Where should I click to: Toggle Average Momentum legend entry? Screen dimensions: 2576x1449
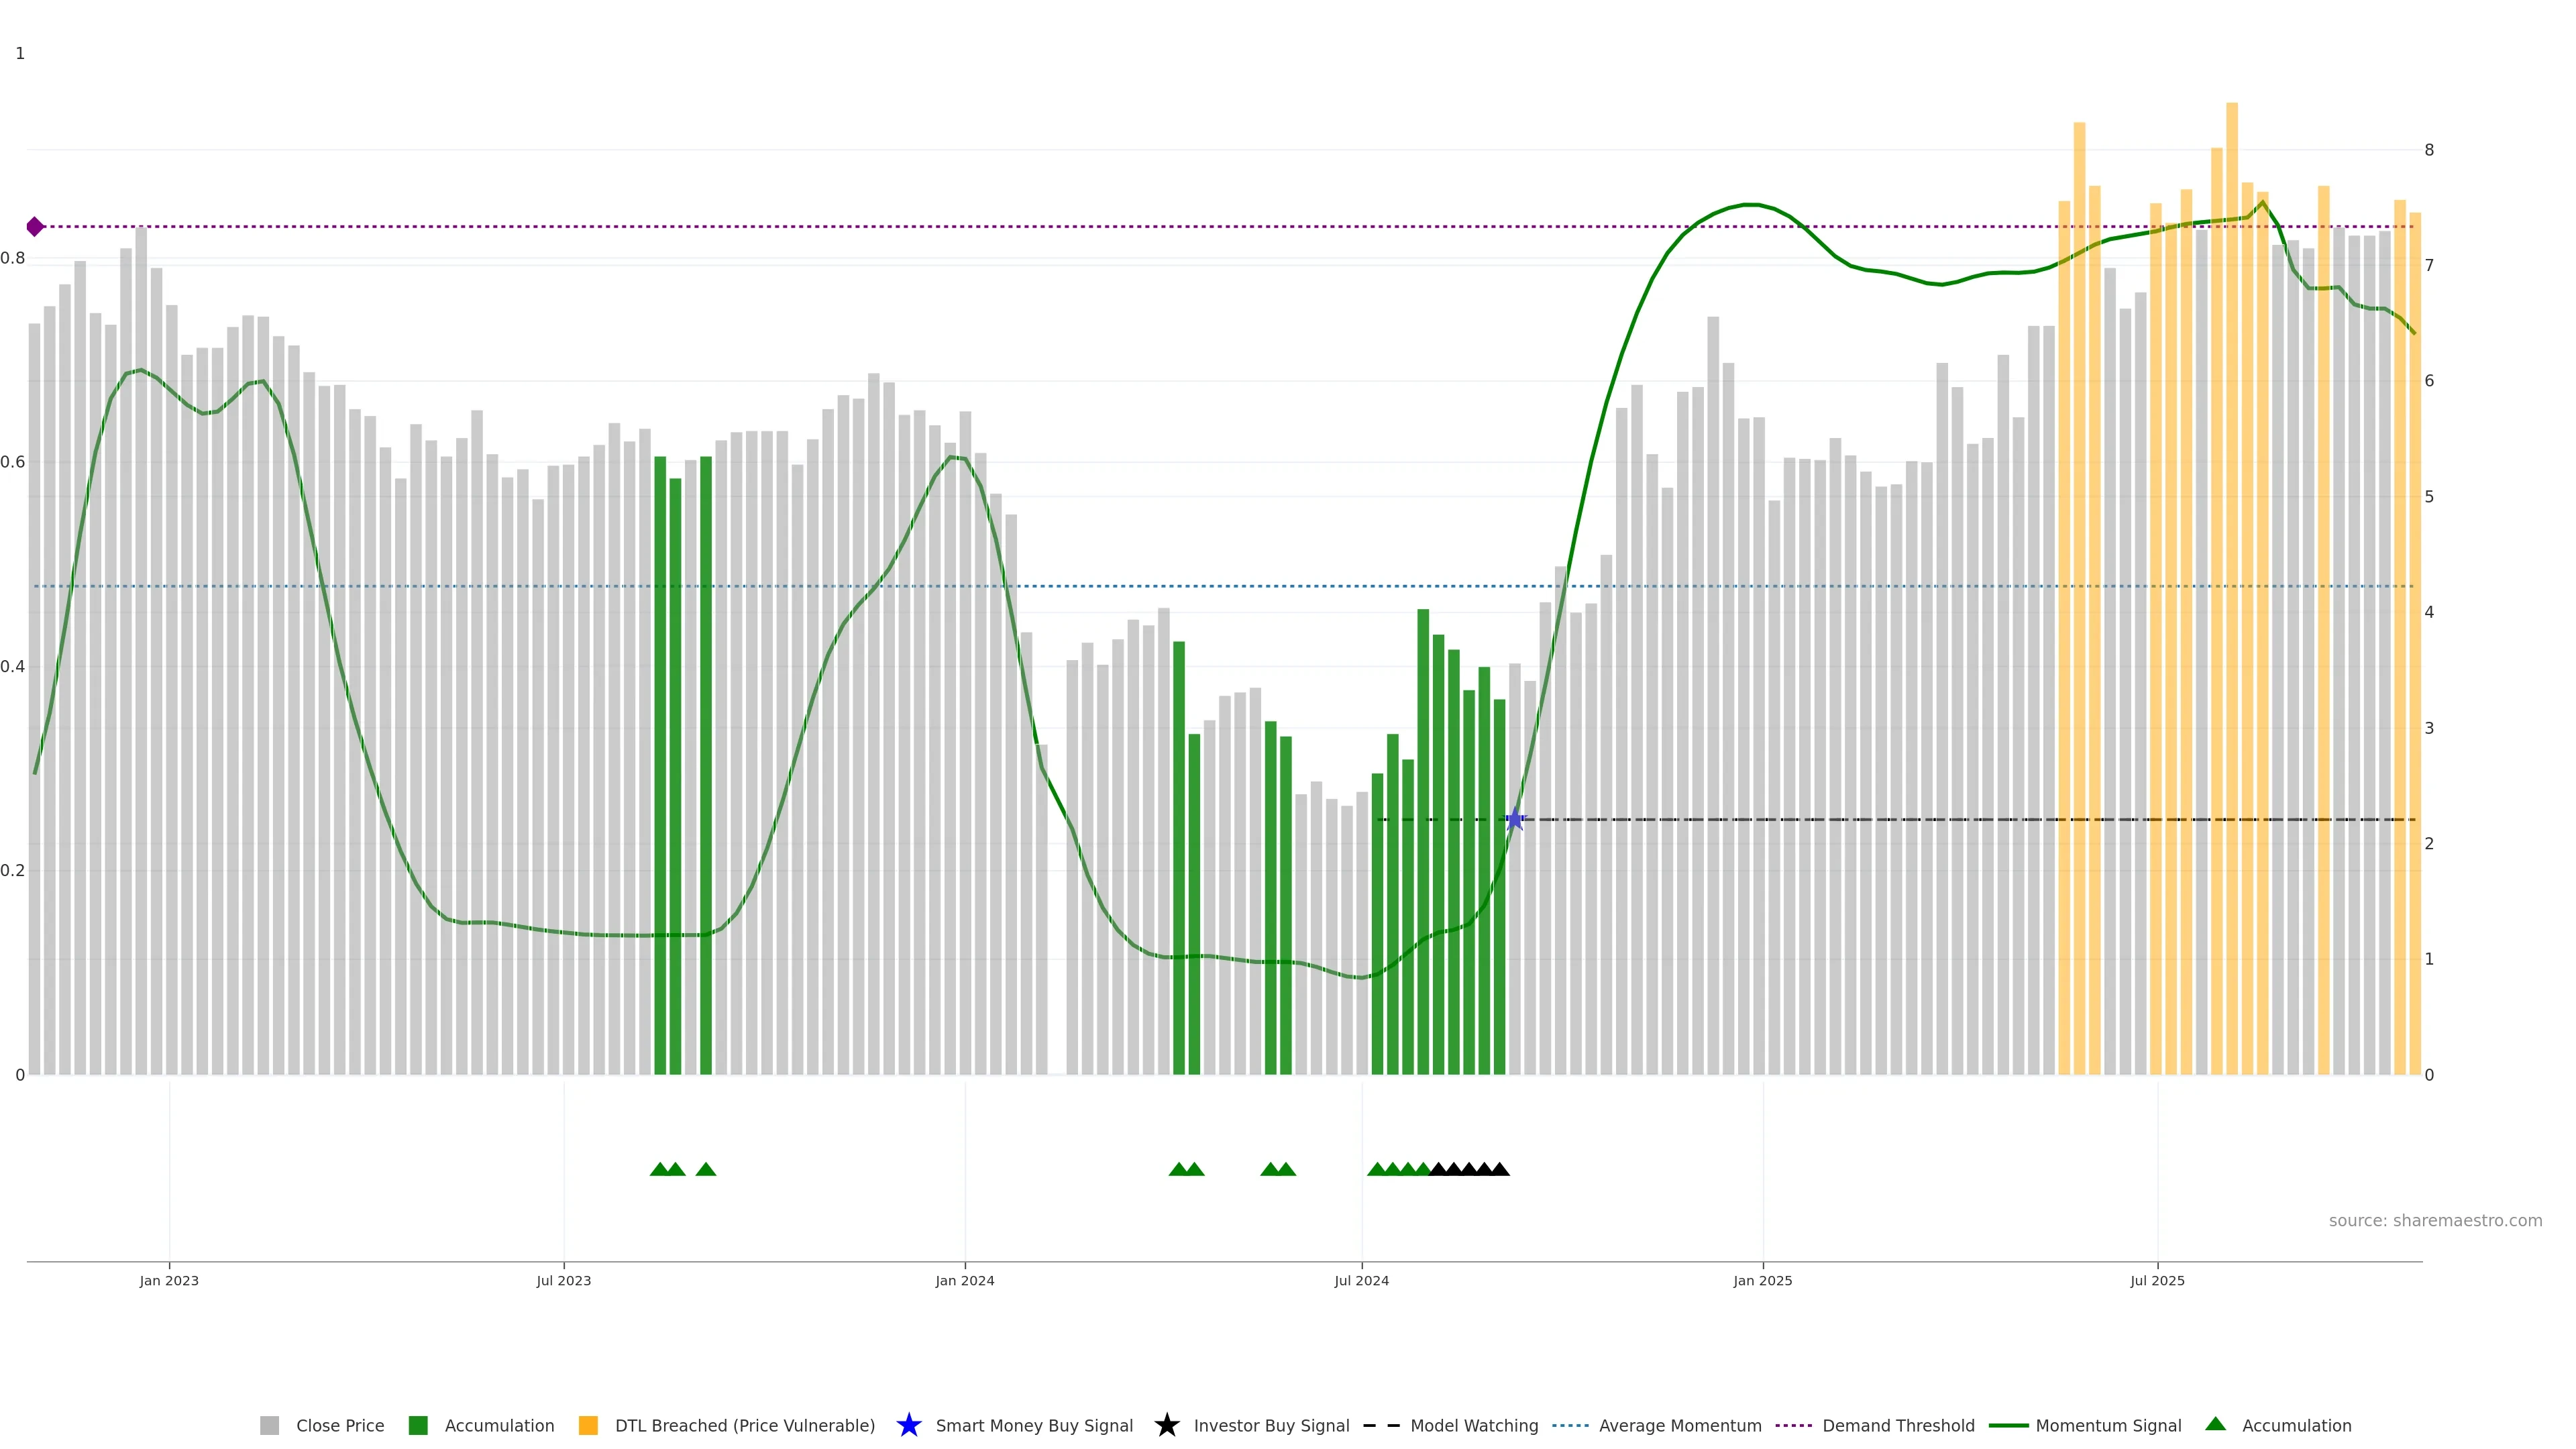pyautogui.click(x=1679, y=1426)
